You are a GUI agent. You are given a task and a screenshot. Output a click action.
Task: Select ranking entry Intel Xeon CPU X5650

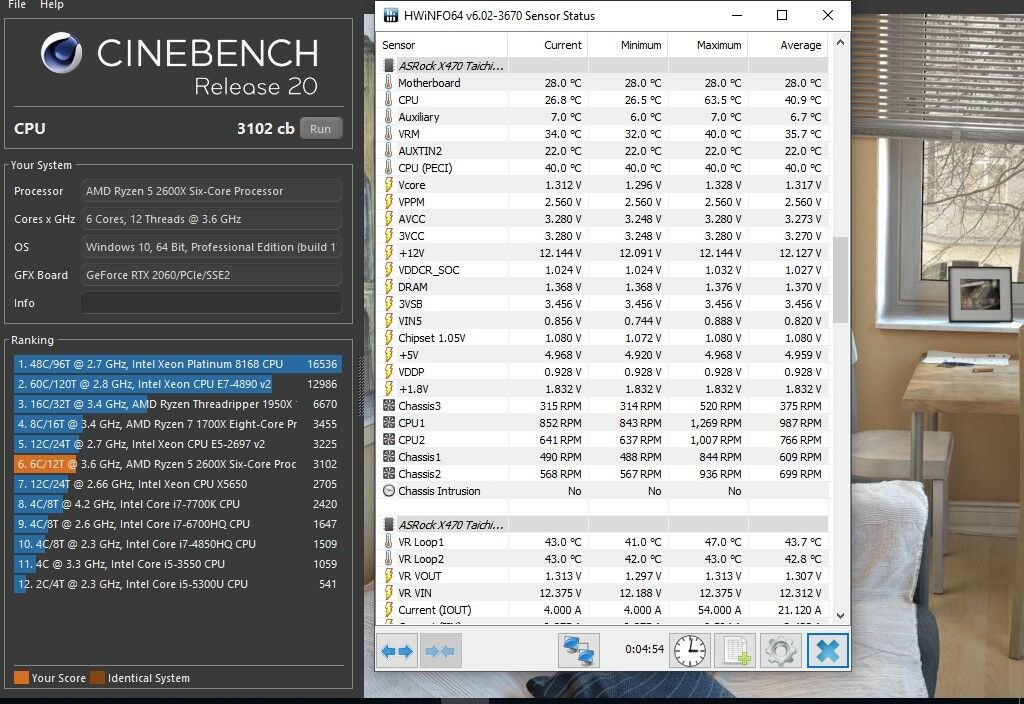tap(176, 484)
